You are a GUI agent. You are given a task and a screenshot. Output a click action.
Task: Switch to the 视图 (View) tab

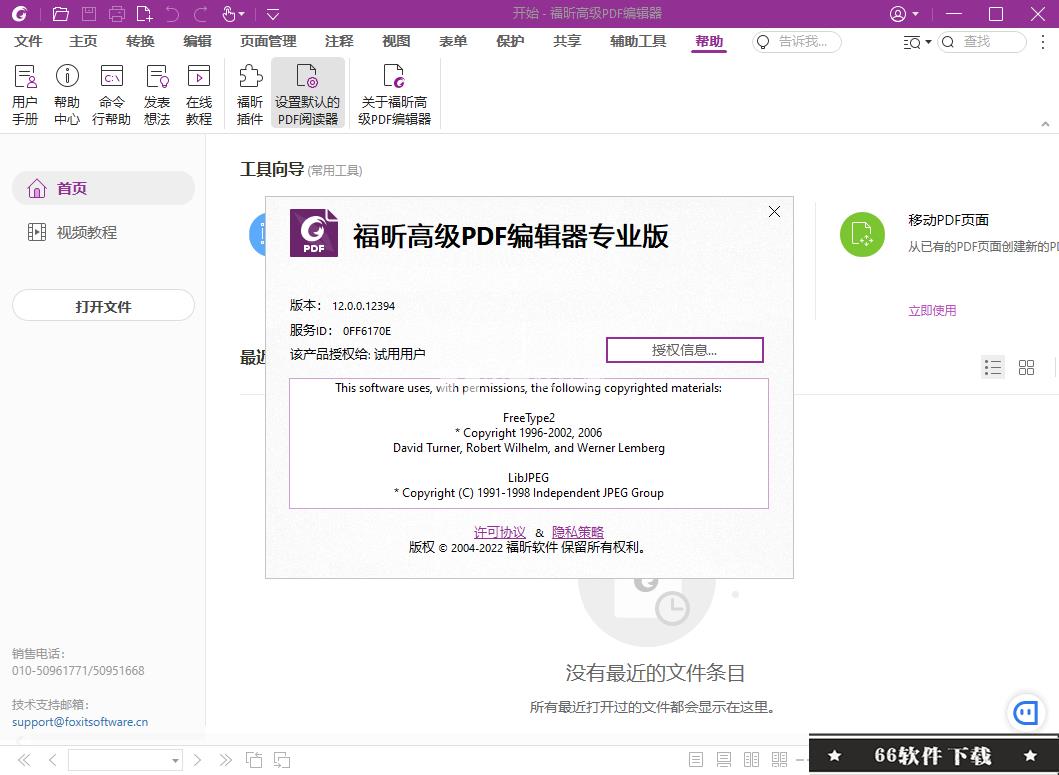pos(396,41)
